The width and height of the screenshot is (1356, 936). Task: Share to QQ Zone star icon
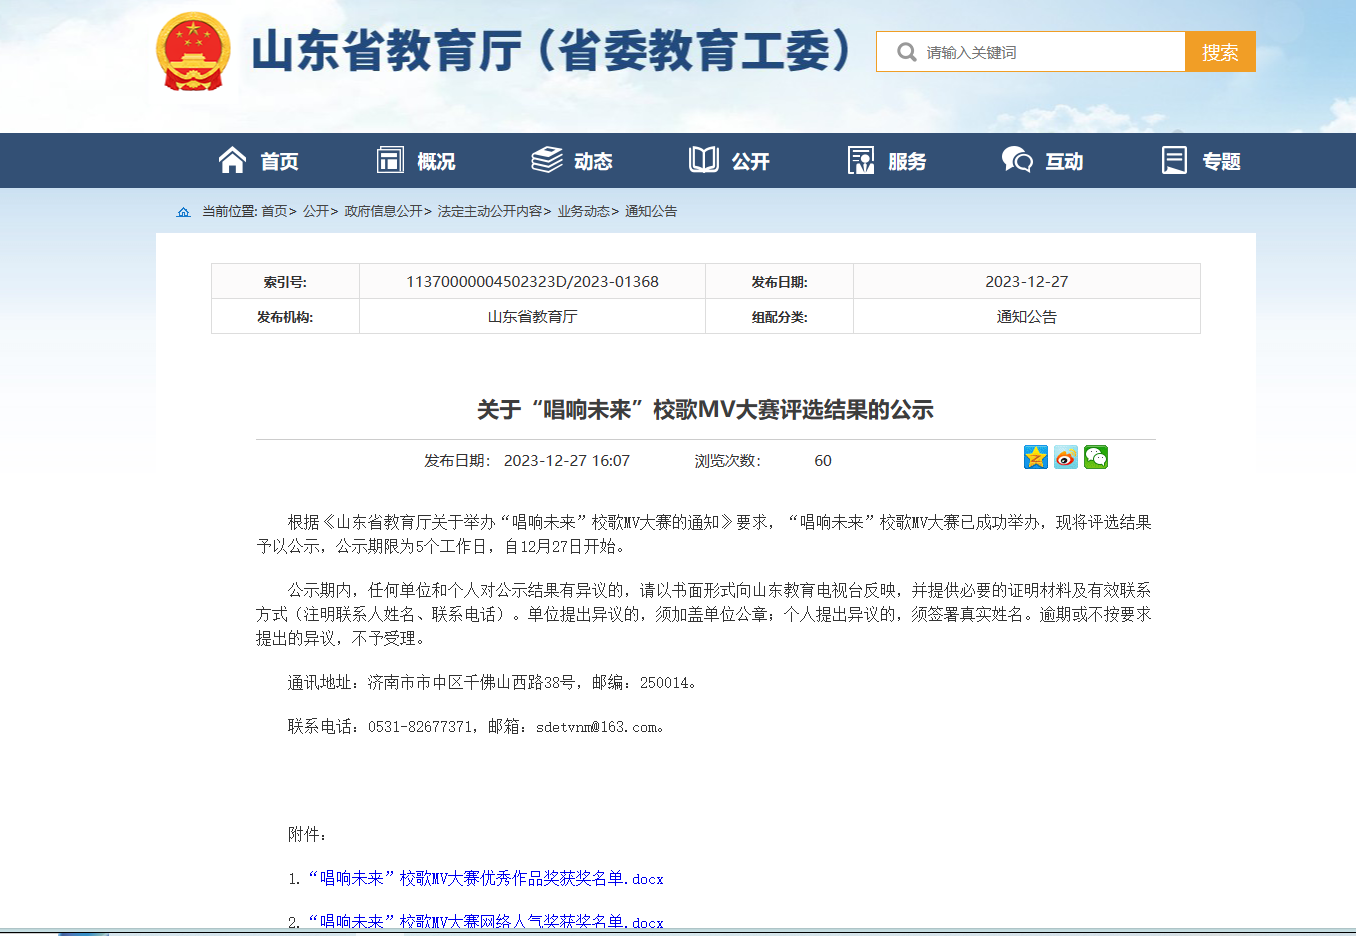(x=1036, y=458)
